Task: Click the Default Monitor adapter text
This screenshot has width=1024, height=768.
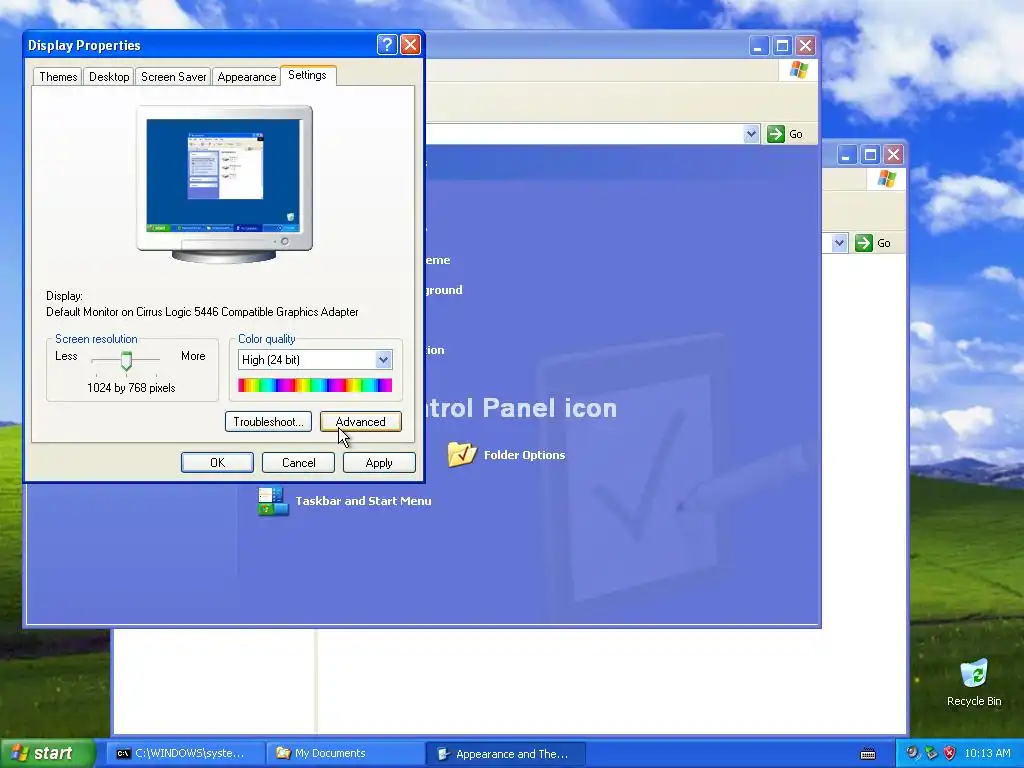Action: [x=202, y=312]
